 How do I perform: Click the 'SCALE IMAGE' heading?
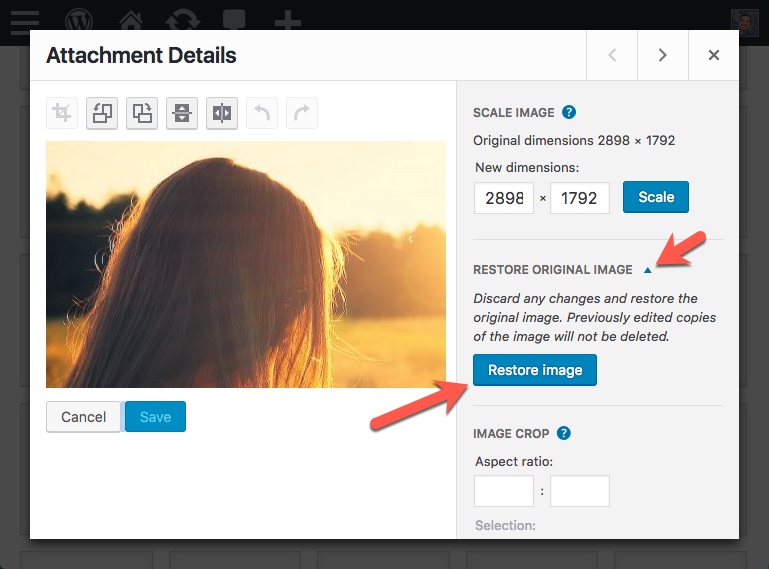pos(513,113)
